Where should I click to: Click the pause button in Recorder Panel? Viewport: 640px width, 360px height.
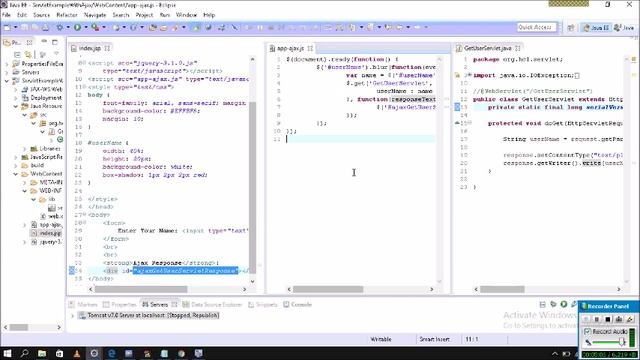coord(597,319)
